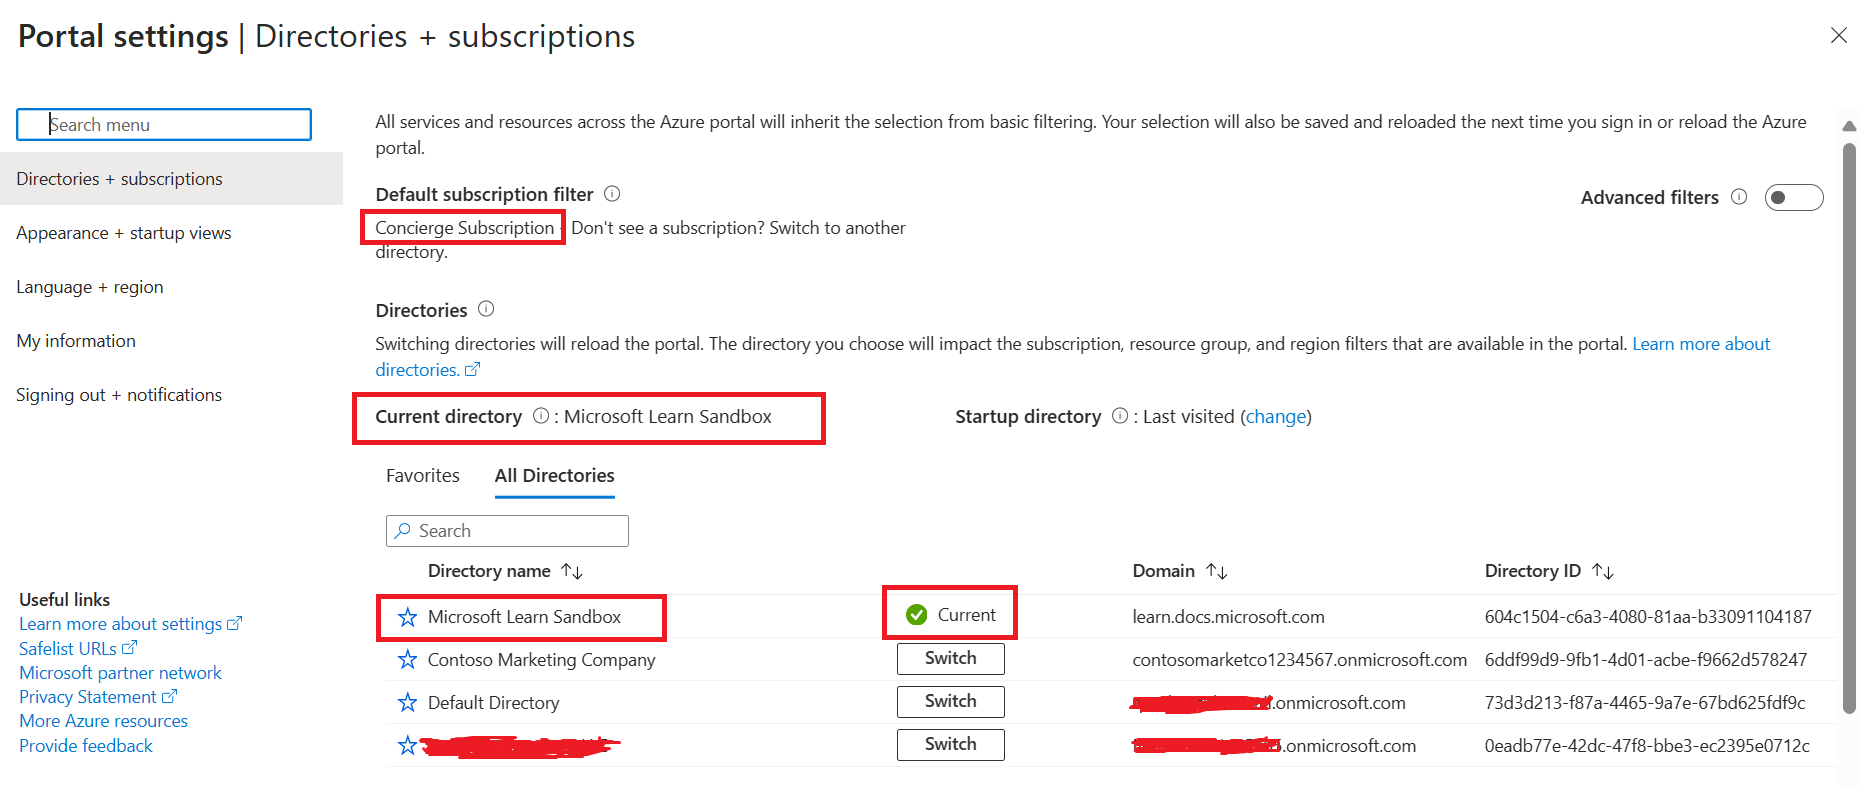Click the directories Search field
The height and width of the screenshot is (786, 1860).
pos(507,531)
